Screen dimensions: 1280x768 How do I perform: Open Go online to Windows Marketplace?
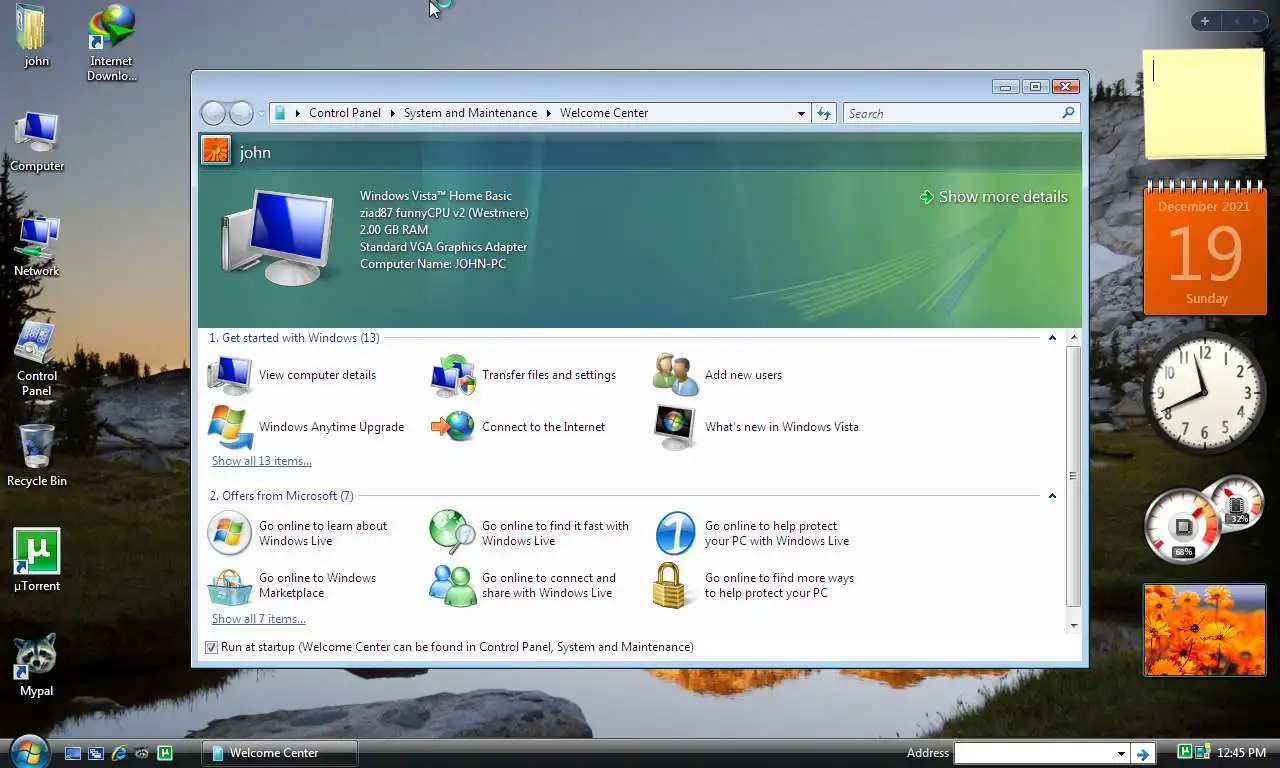pos(292,585)
